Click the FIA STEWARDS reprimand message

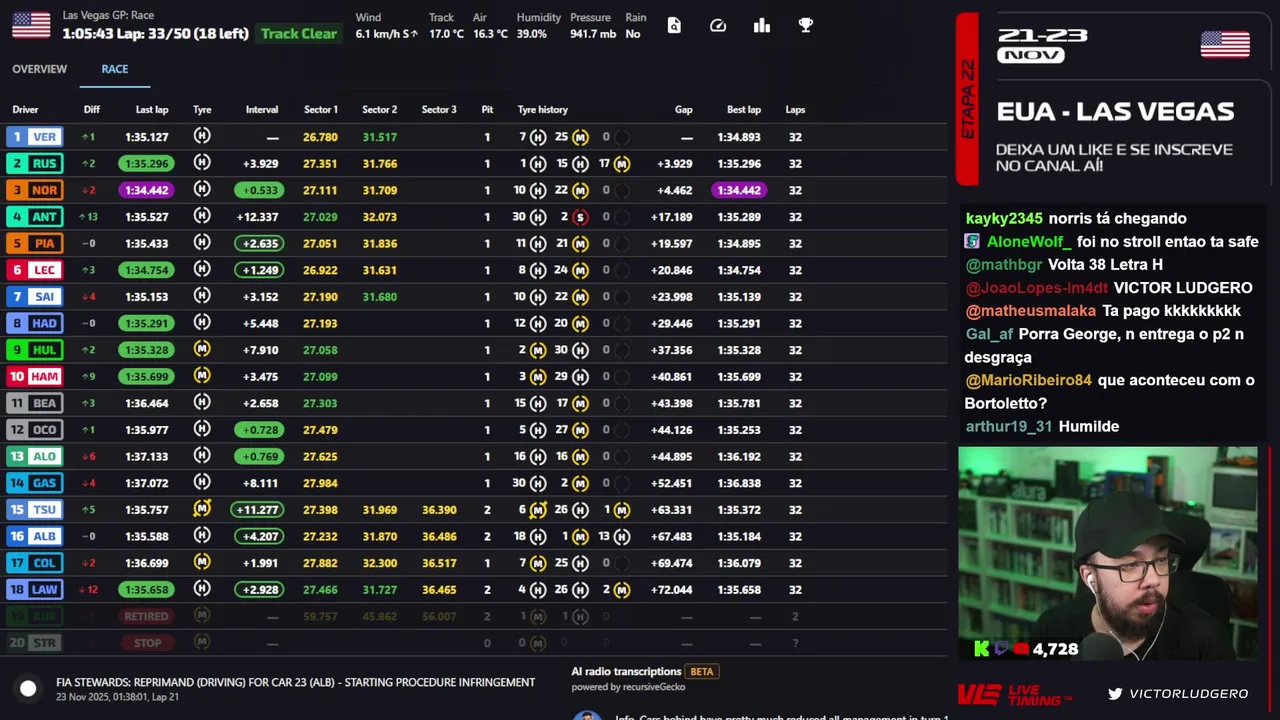pos(295,682)
